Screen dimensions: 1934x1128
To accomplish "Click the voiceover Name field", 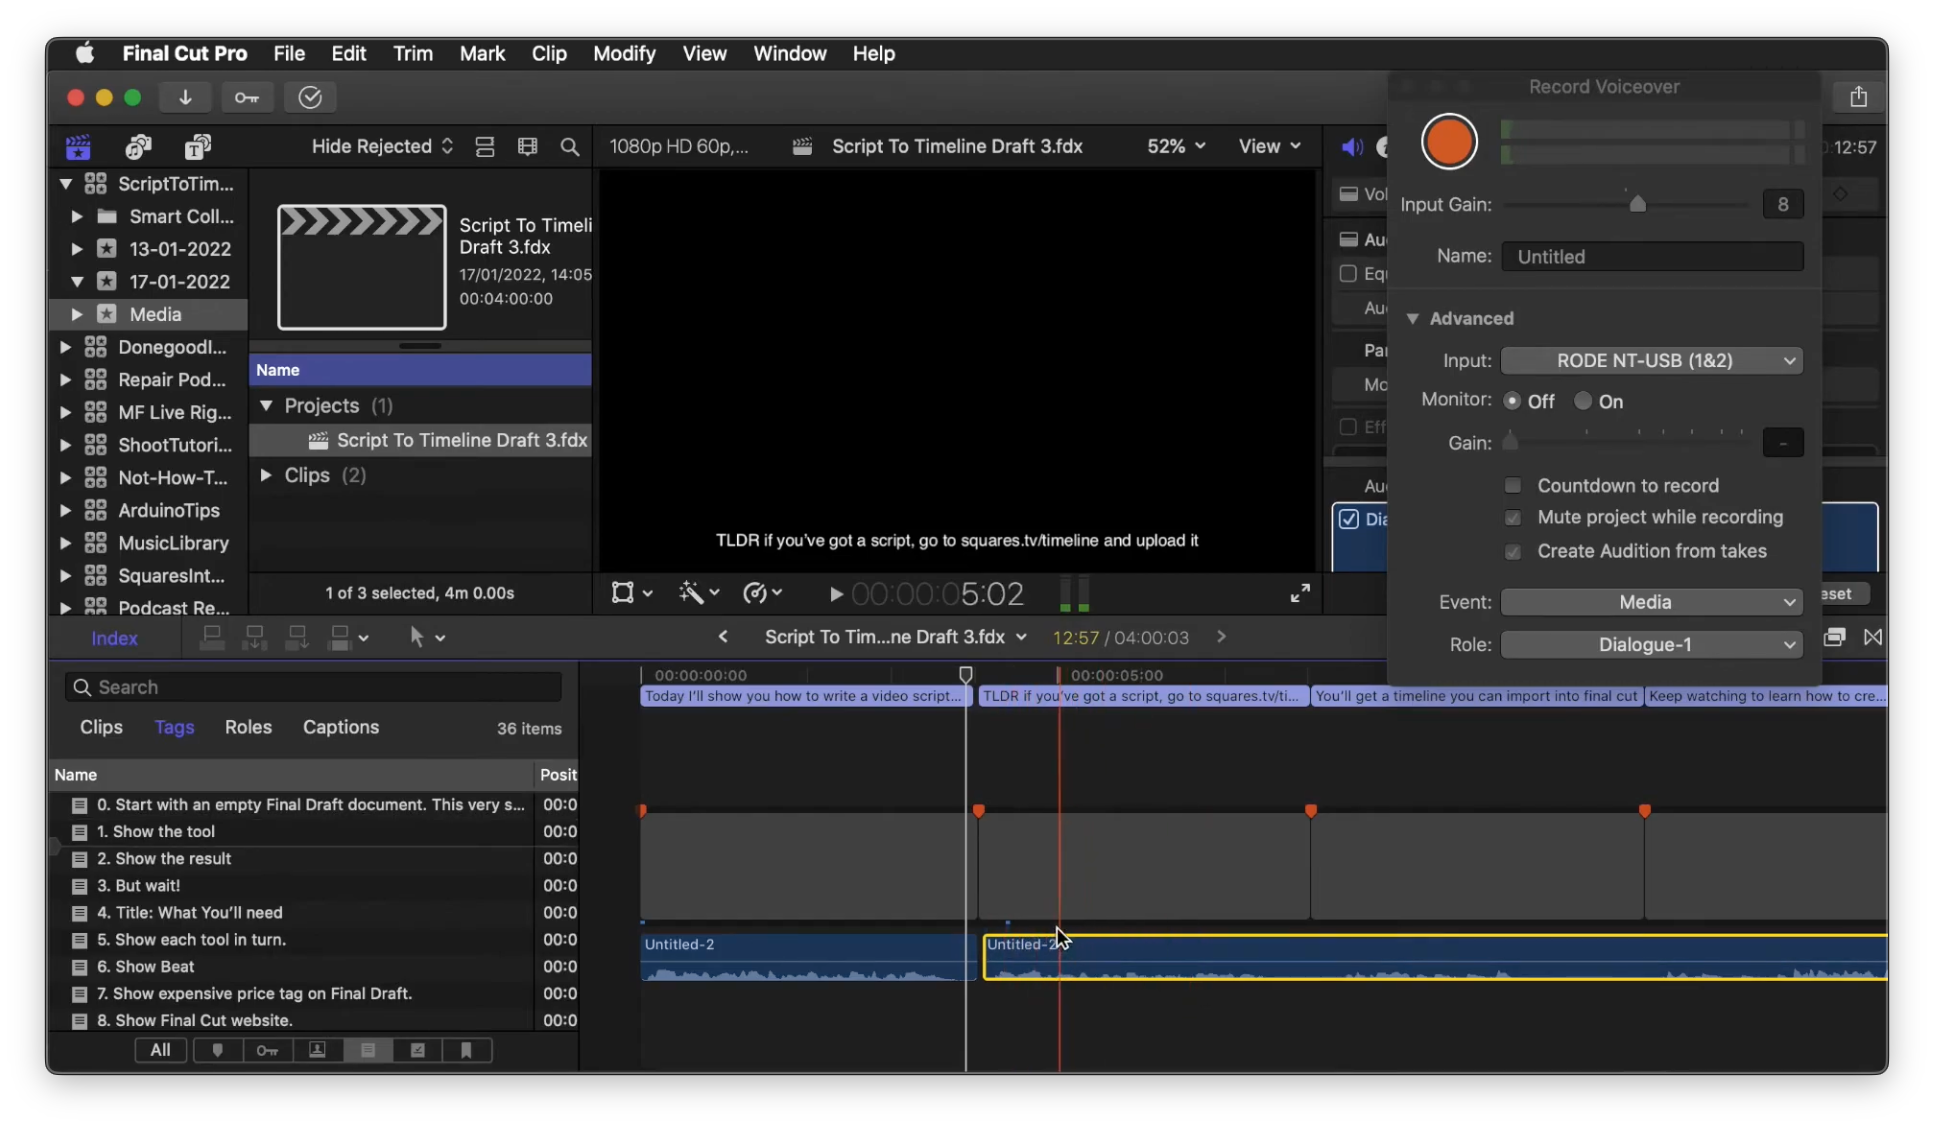I will tap(1652, 257).
